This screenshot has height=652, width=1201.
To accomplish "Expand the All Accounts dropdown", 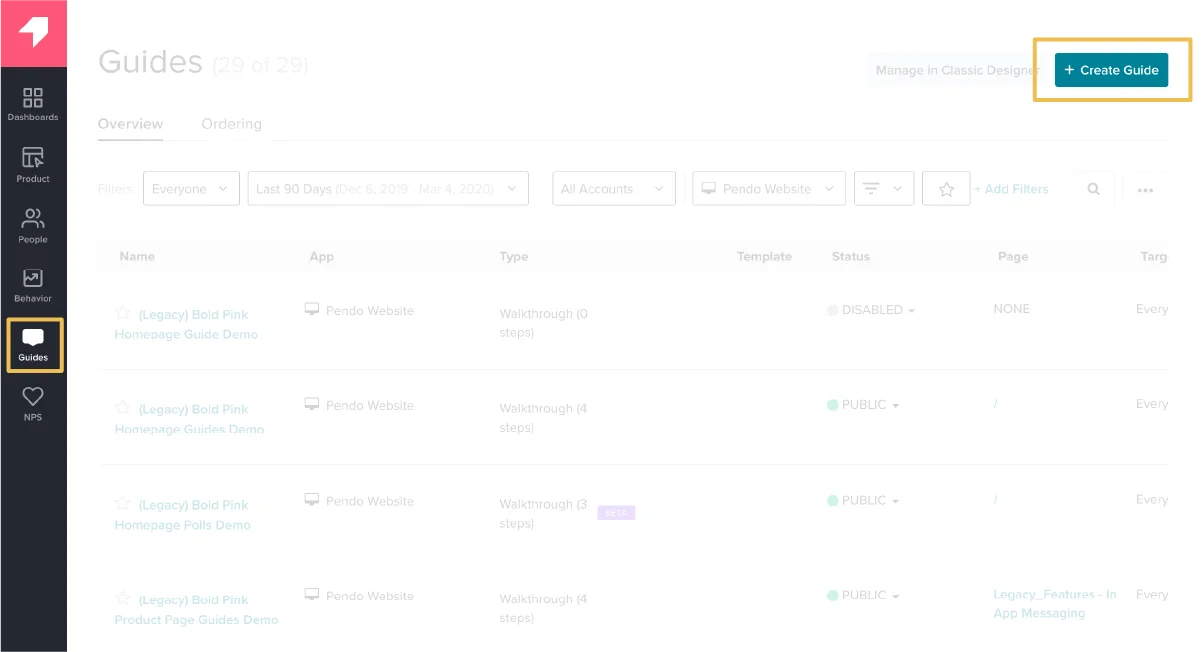I will [613, 189].
